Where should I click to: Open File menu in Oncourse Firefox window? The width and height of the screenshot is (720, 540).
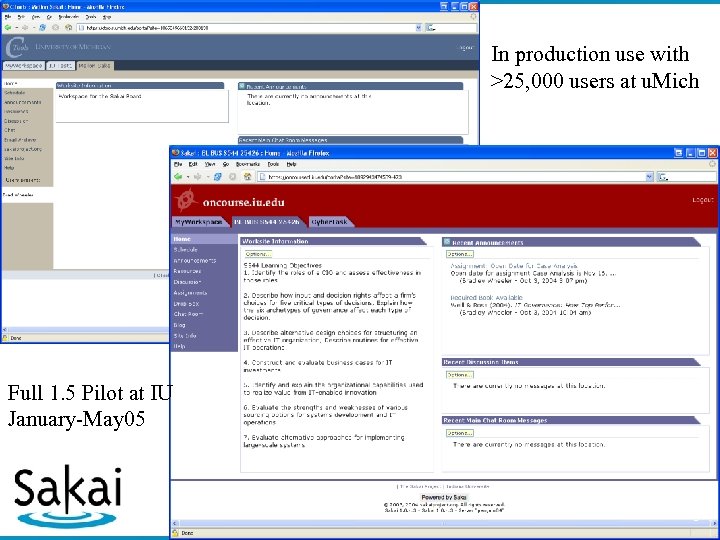point(178,164)
